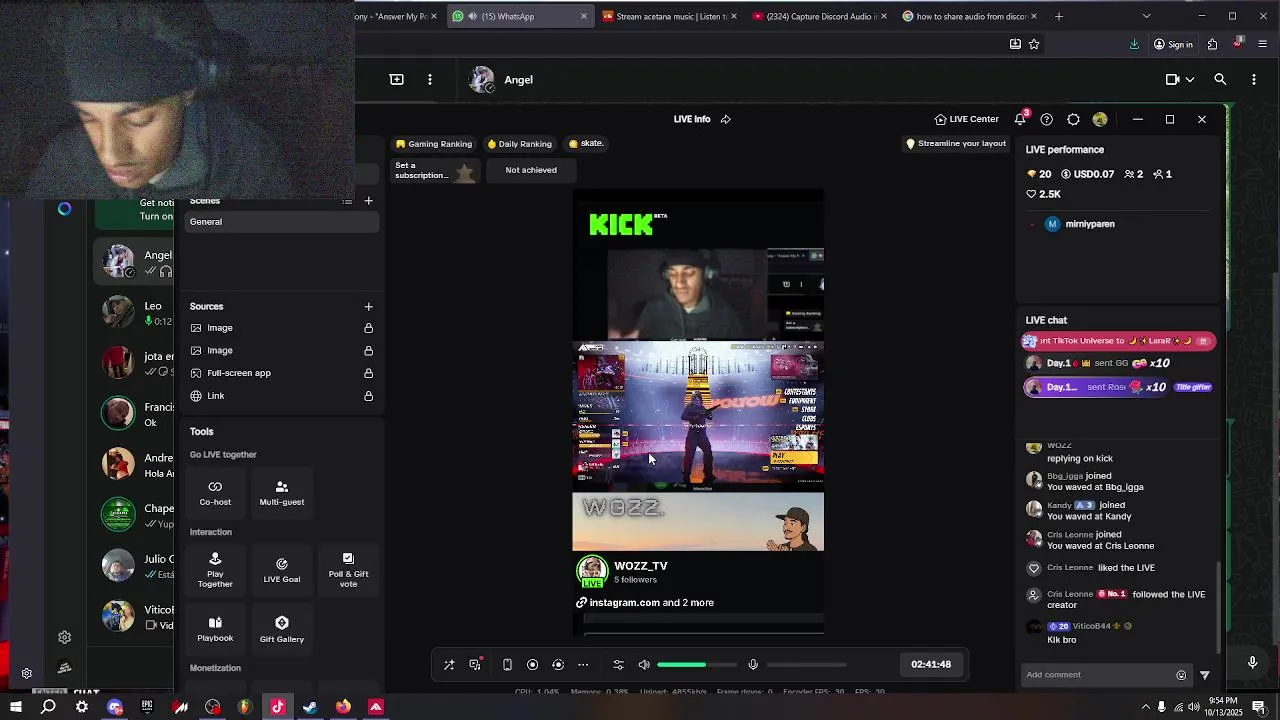Image resolution: width=1280 pixels, height=720 pixels.
Task: Click the 02:41:48 live timer button
Action: (931, 665)
